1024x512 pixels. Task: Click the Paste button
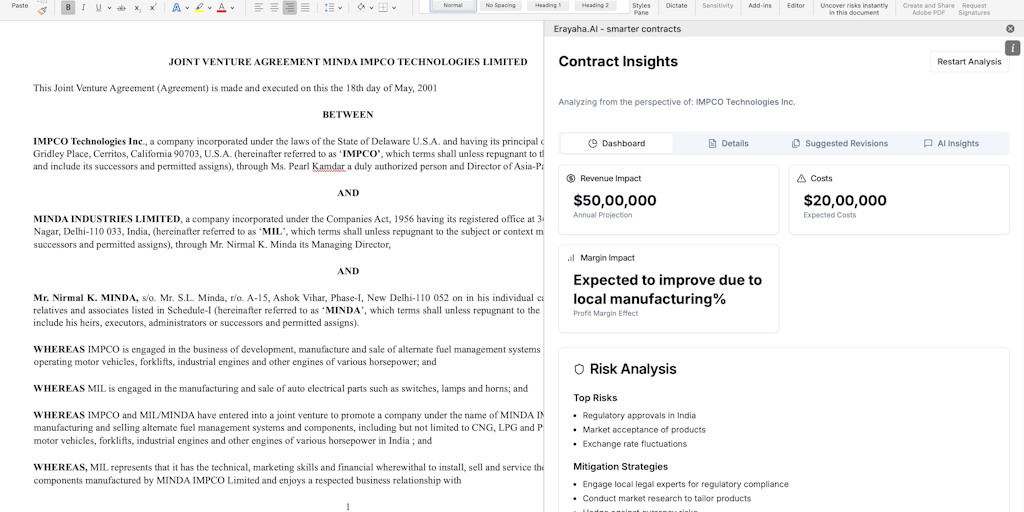click(x=20, y=5)
